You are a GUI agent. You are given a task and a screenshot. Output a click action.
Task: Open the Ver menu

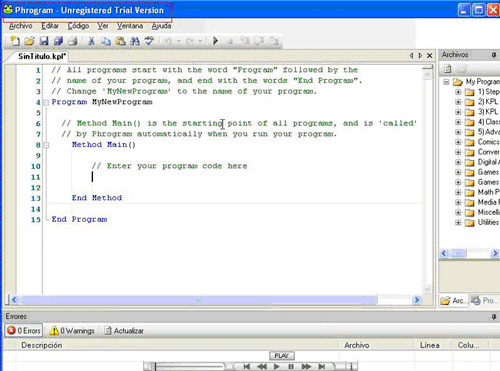103,26
